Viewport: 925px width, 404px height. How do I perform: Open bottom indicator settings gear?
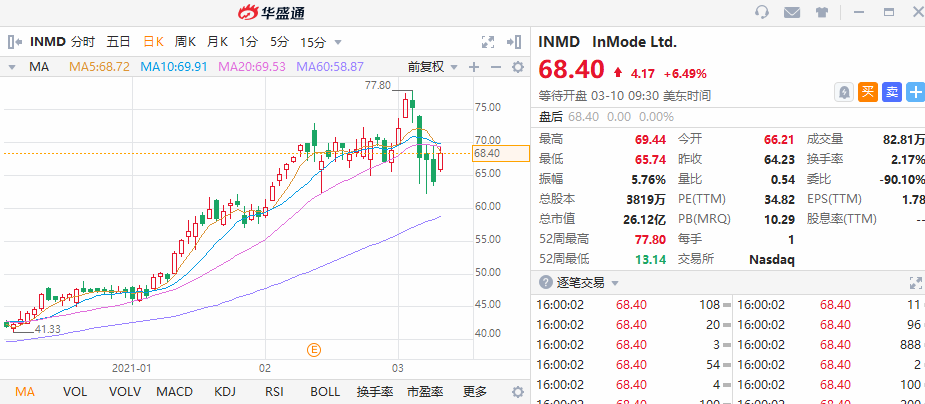[517, 392]
